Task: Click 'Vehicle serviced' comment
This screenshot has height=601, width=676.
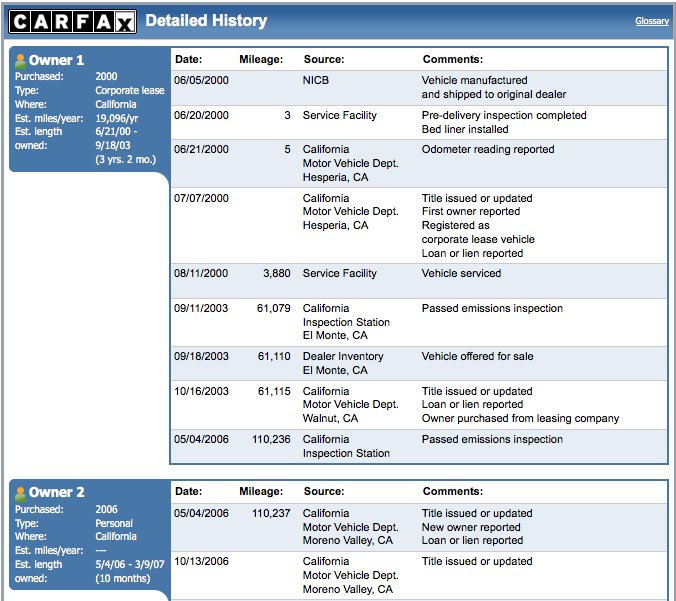Action: point(461,273)
